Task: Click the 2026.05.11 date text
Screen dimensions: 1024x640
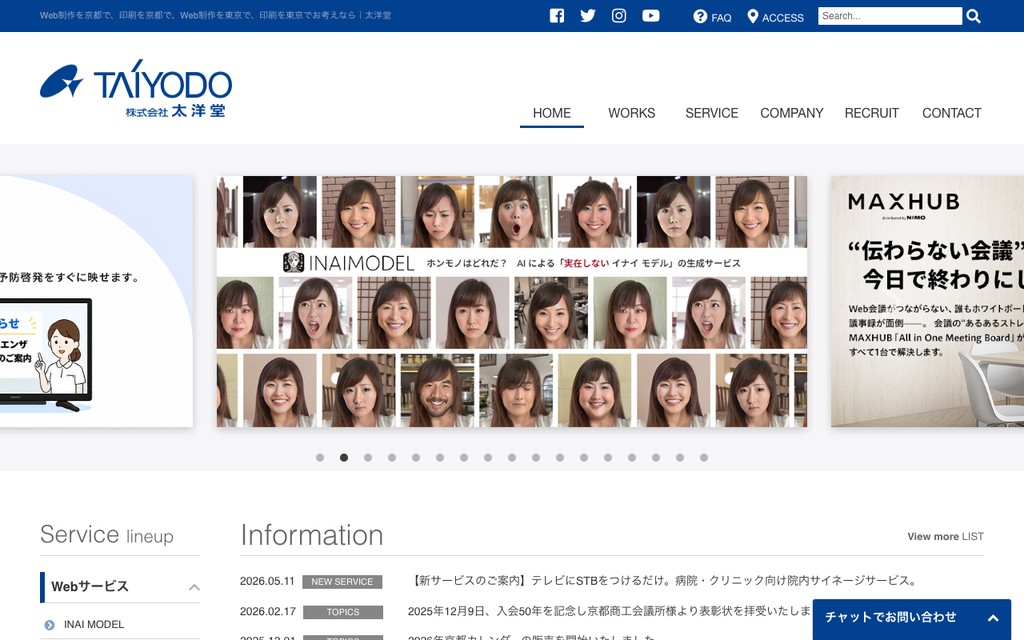Action: click(267, 581)
